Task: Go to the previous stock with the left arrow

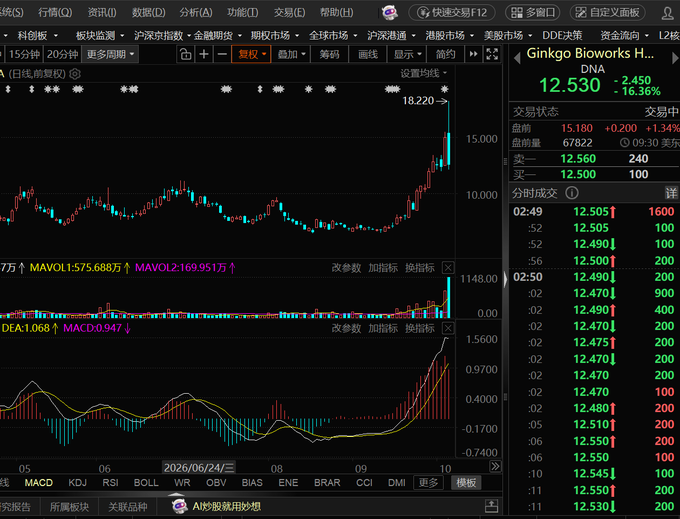Action: pos(517,58)
